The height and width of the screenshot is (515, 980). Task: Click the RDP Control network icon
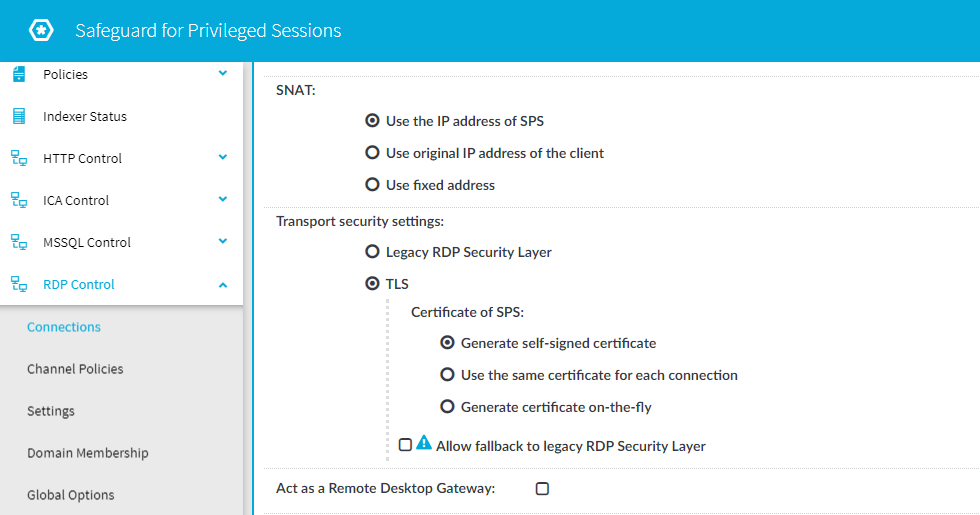point(19,284)
